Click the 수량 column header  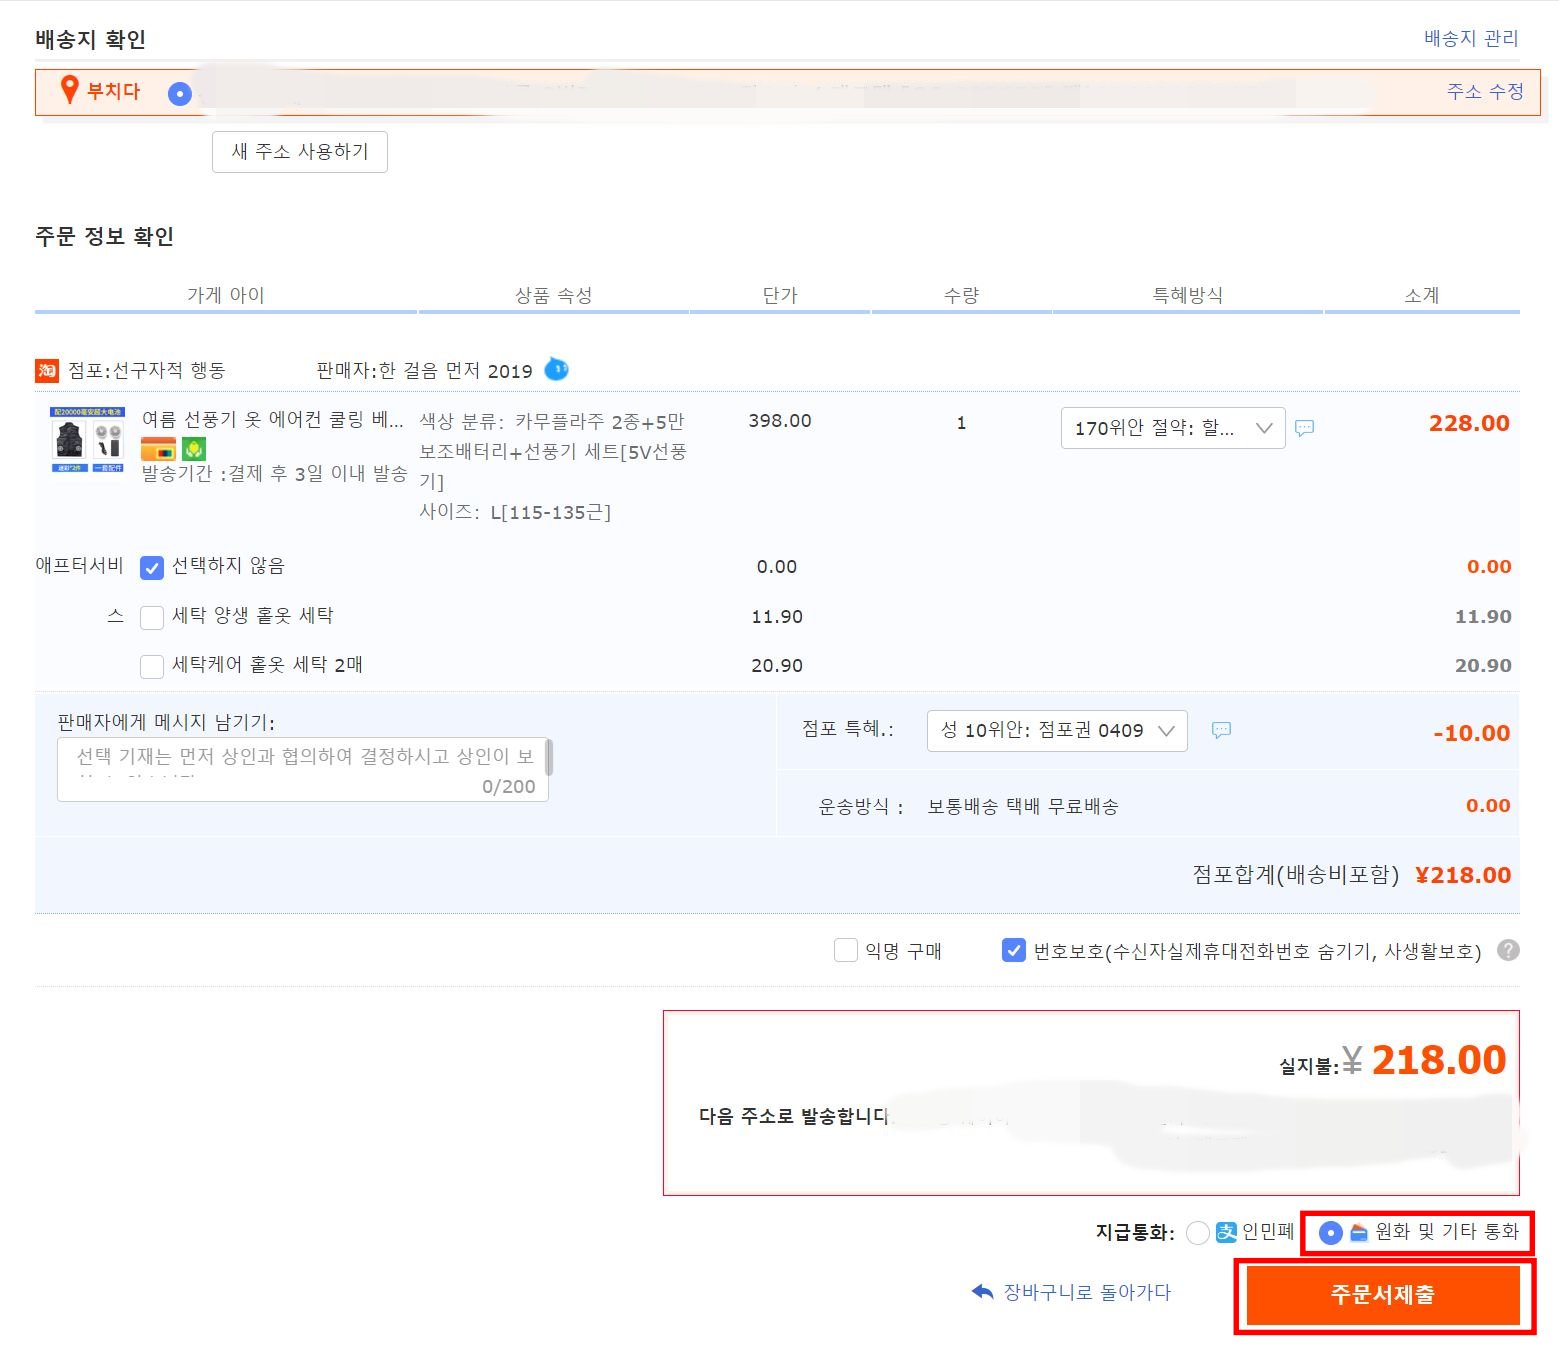tap(961, 295)
